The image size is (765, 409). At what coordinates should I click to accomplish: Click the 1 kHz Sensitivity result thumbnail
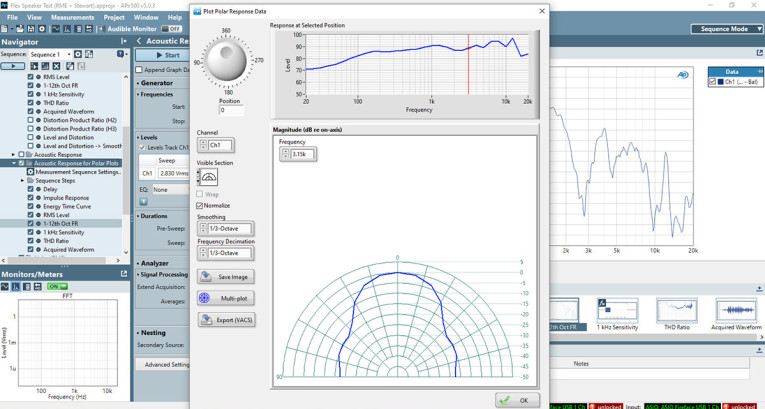coord(617,310)
